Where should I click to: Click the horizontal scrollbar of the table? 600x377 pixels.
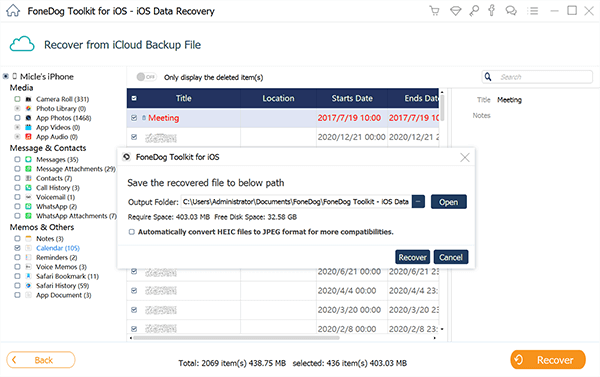pyautogui.click(x=236, y=338)
